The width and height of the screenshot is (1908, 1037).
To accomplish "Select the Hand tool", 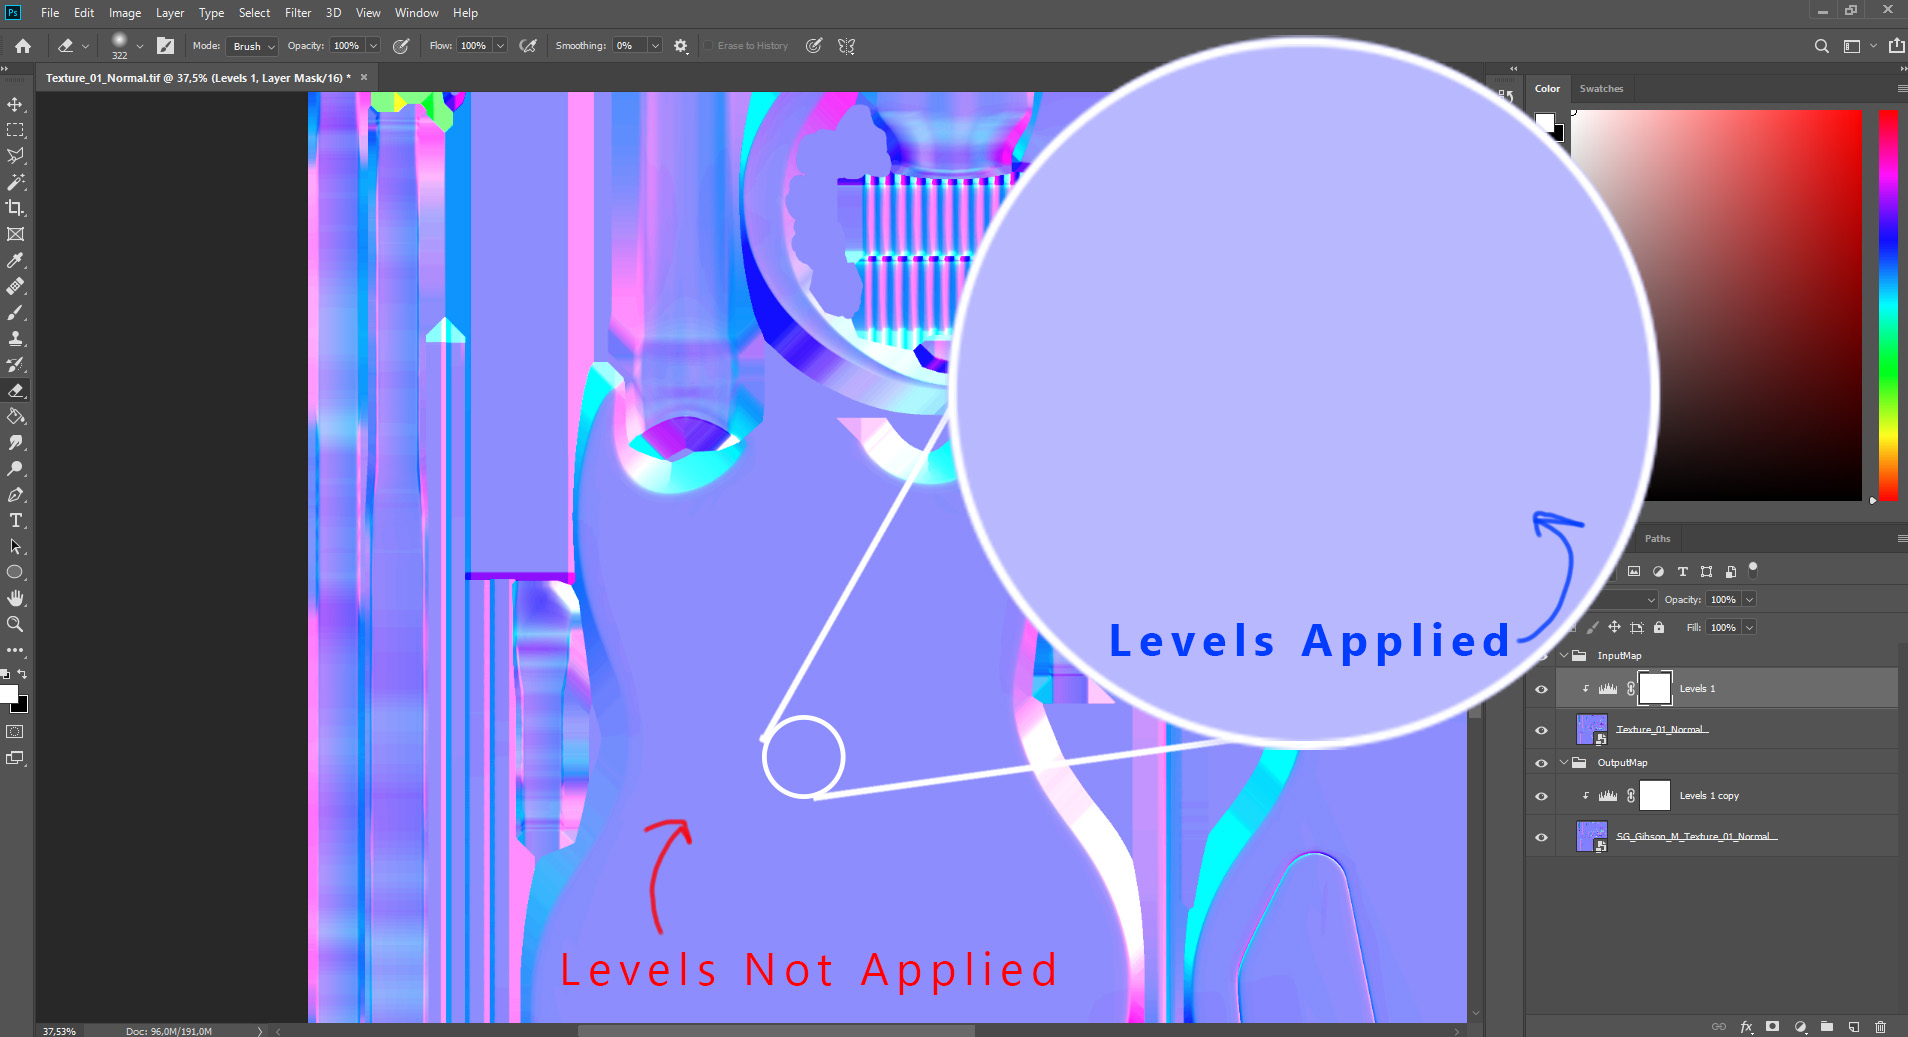I will 15,598.
